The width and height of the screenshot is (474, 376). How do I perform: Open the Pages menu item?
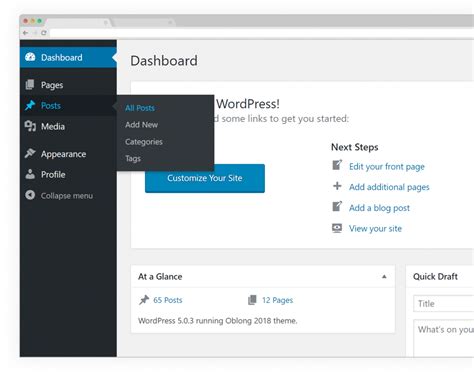[x=68, y=85]
